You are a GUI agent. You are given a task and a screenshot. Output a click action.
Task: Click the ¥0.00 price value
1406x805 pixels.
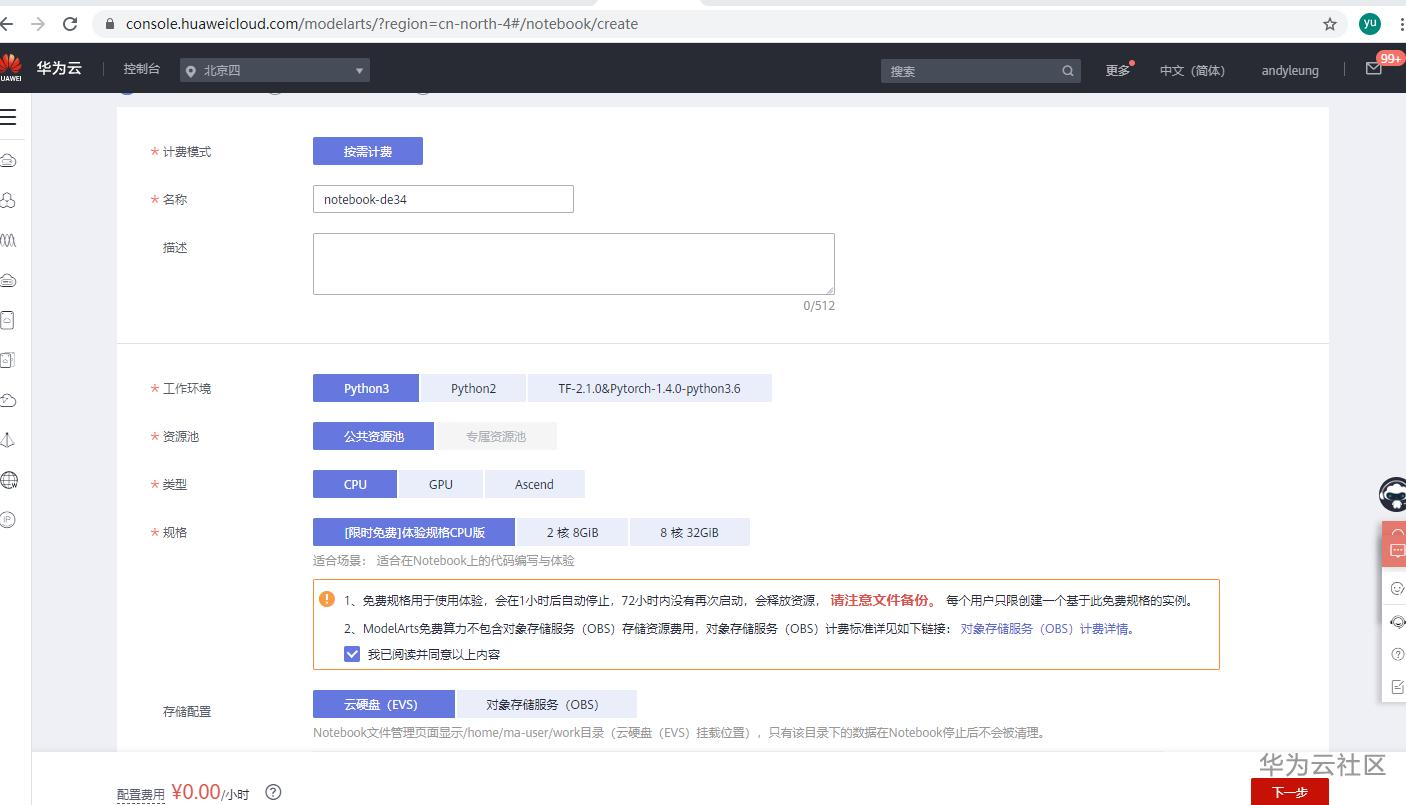point(196,791)
